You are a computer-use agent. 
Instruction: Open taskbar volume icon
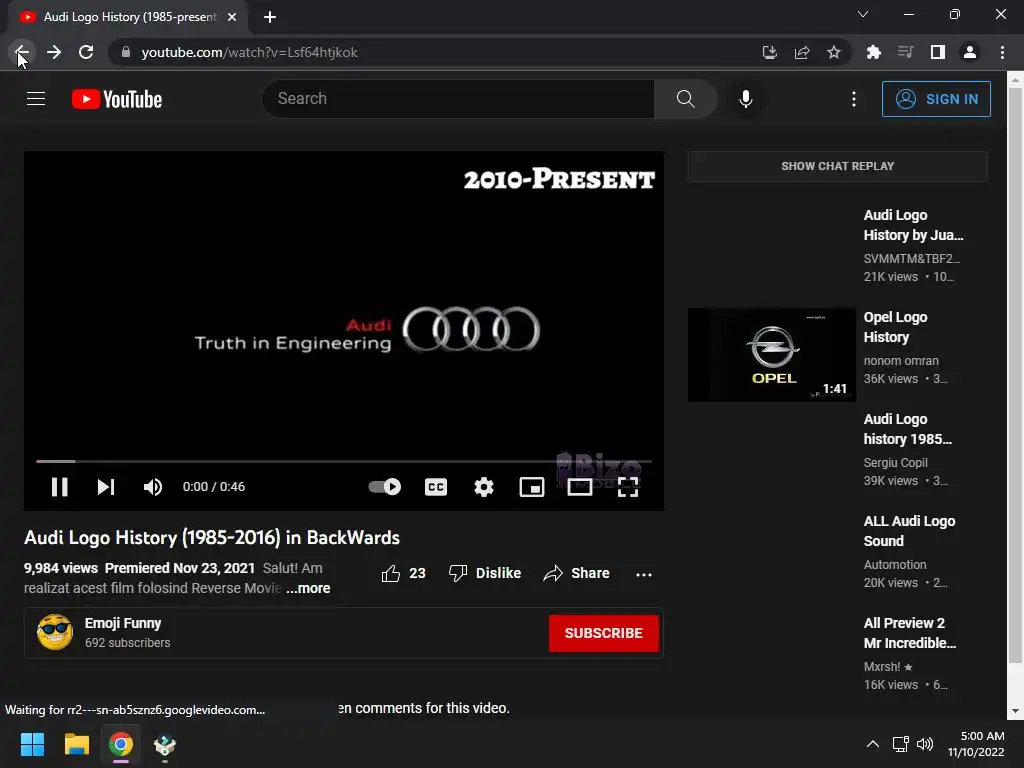(924, 744)
